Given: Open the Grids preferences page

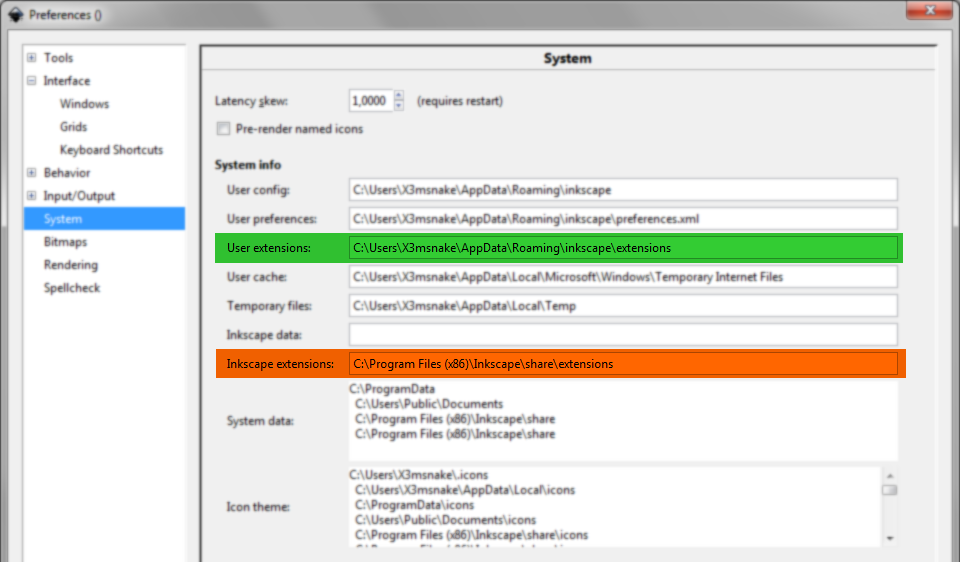Looking at the screenshot, I should [x=73, y=127].
